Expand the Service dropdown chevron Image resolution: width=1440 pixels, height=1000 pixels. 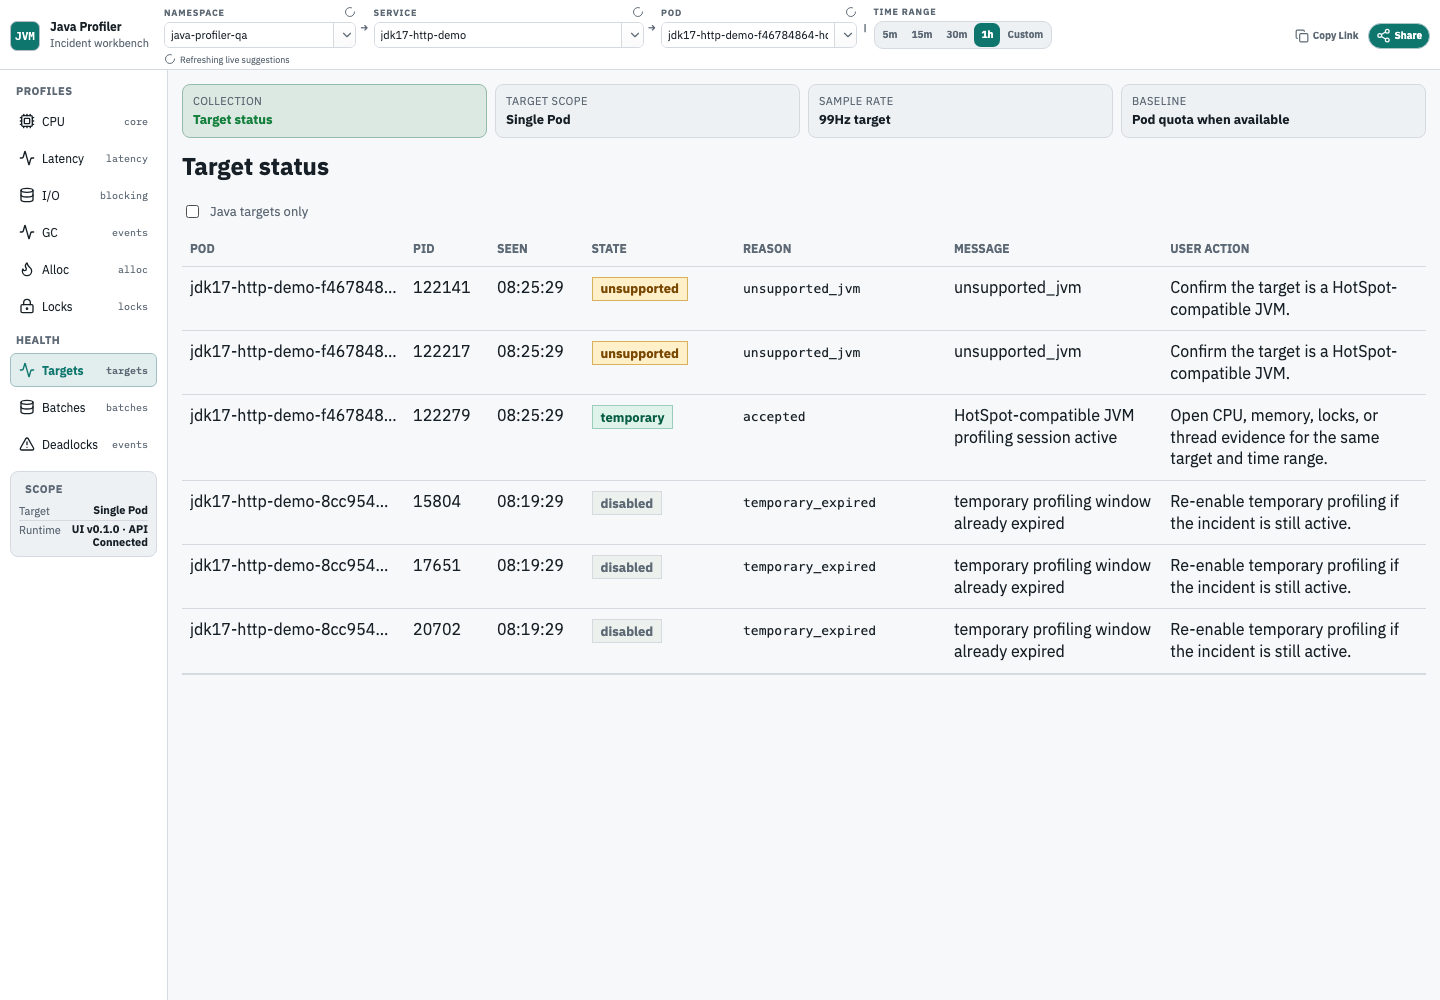click(634, 35)
